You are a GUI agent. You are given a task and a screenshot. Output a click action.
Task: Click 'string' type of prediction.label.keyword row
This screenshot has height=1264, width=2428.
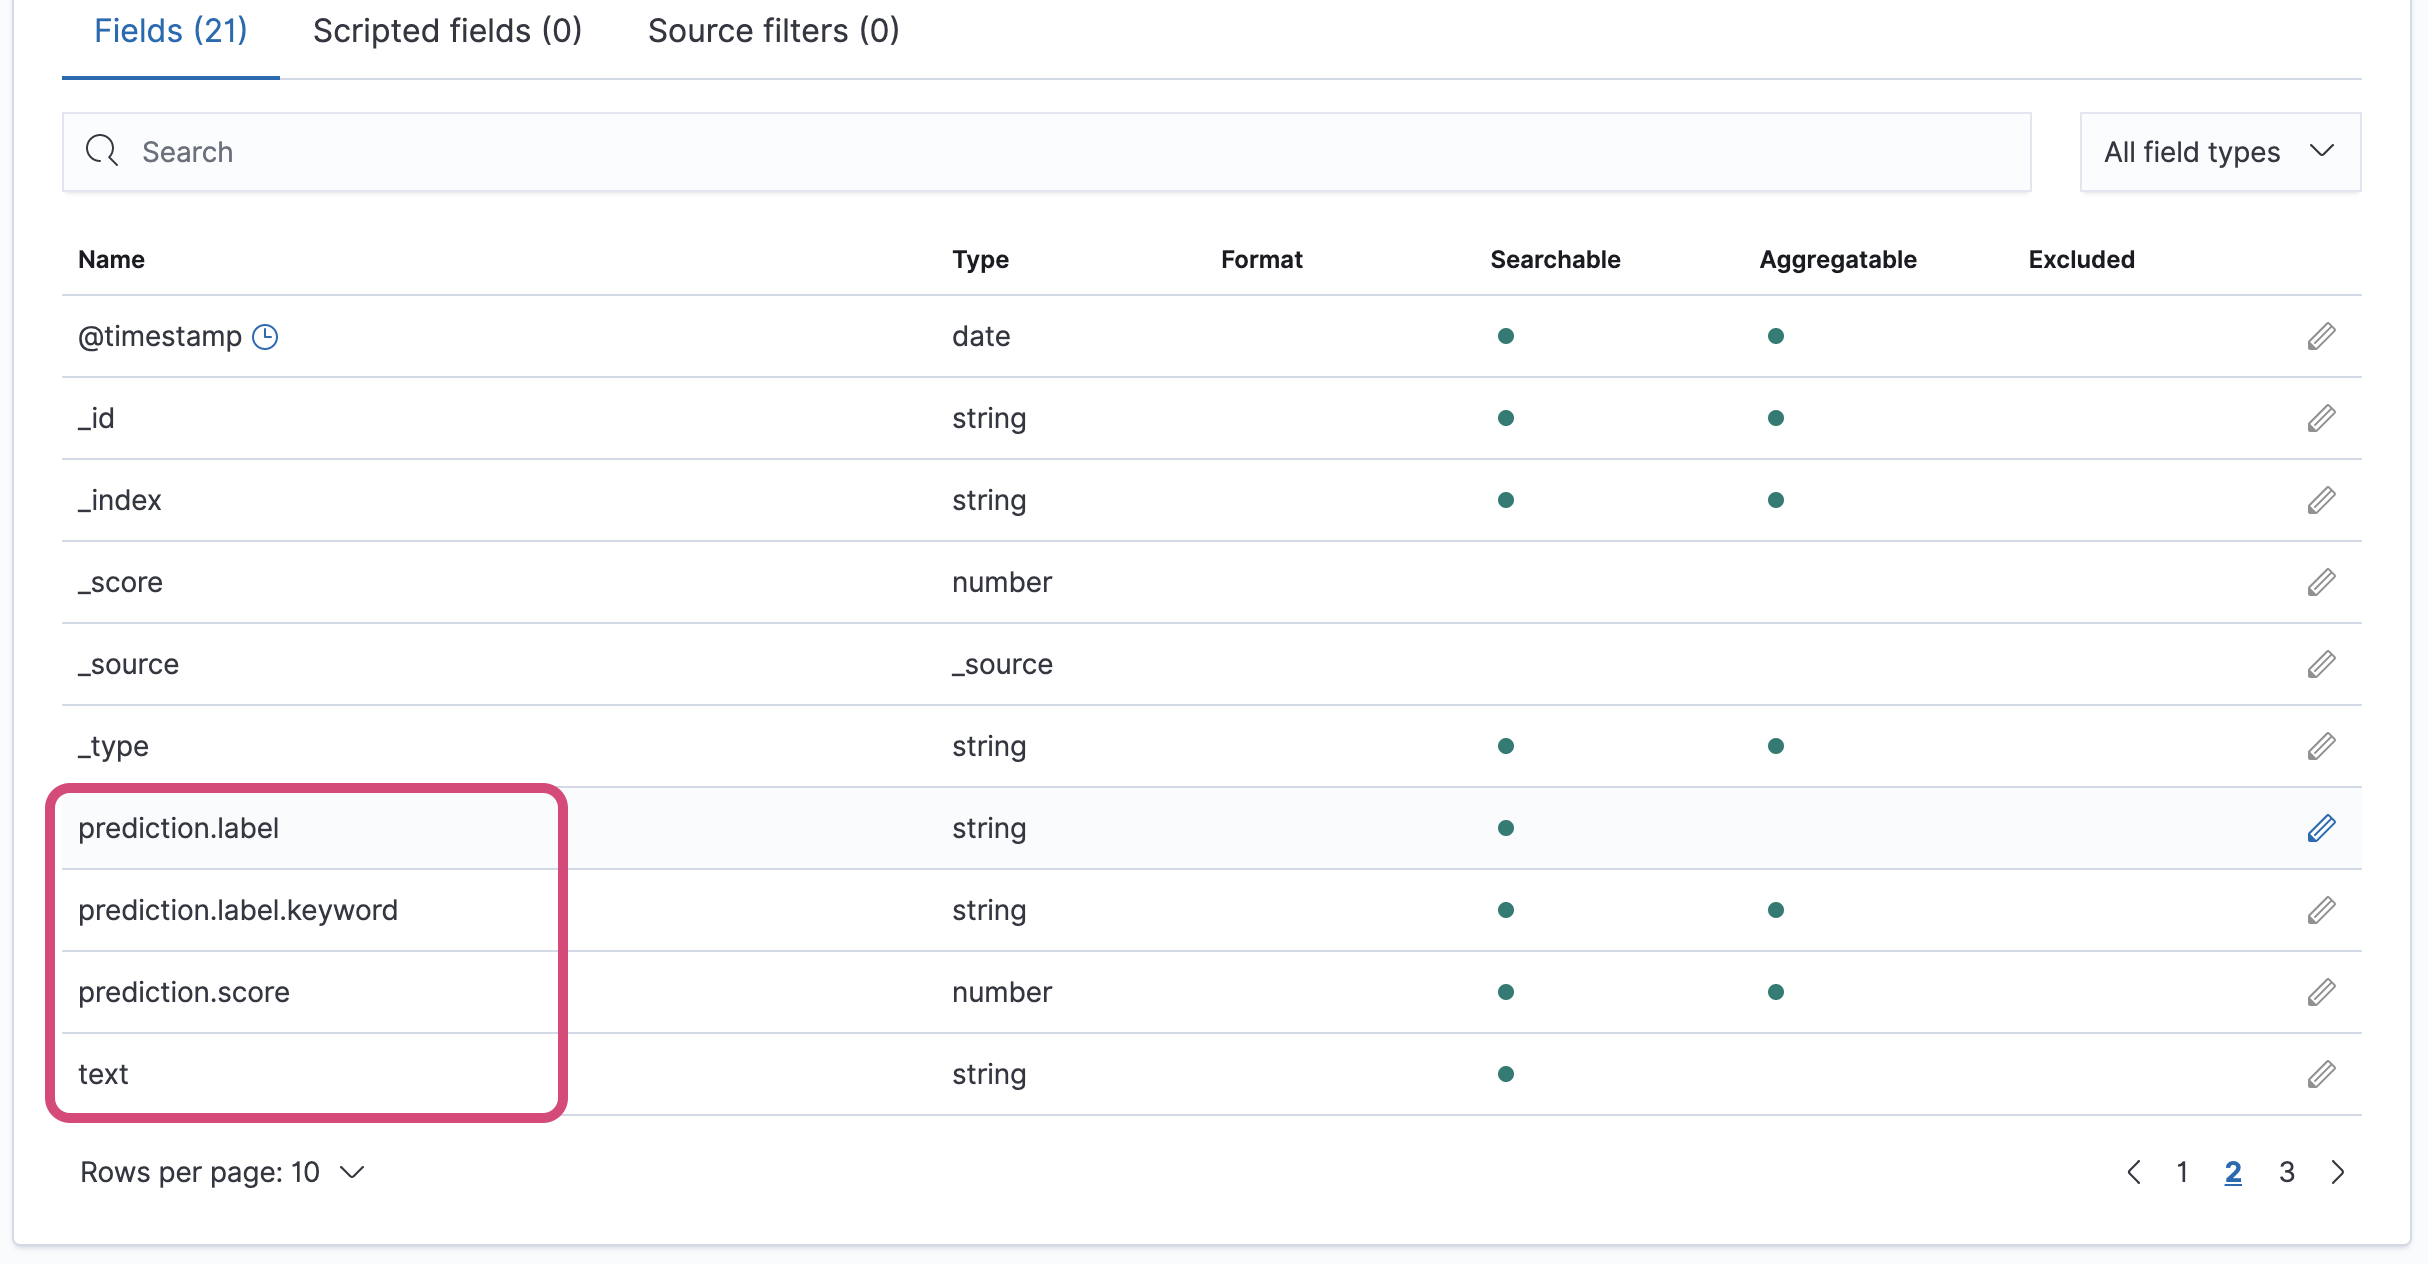[989, 910]
